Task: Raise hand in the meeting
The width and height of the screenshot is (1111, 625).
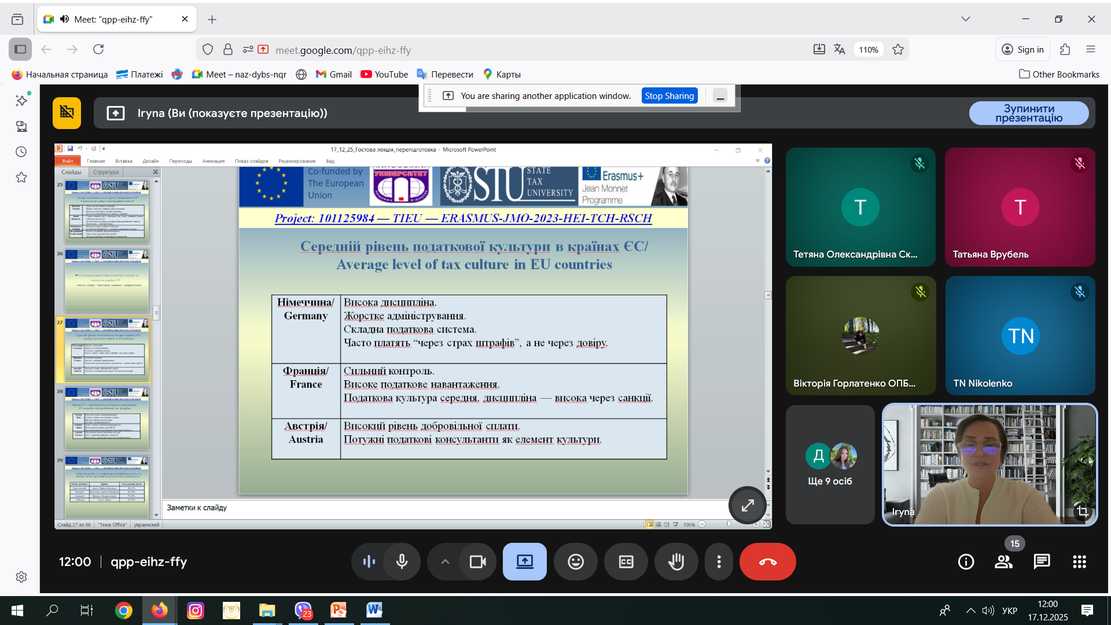Action: 676,562
